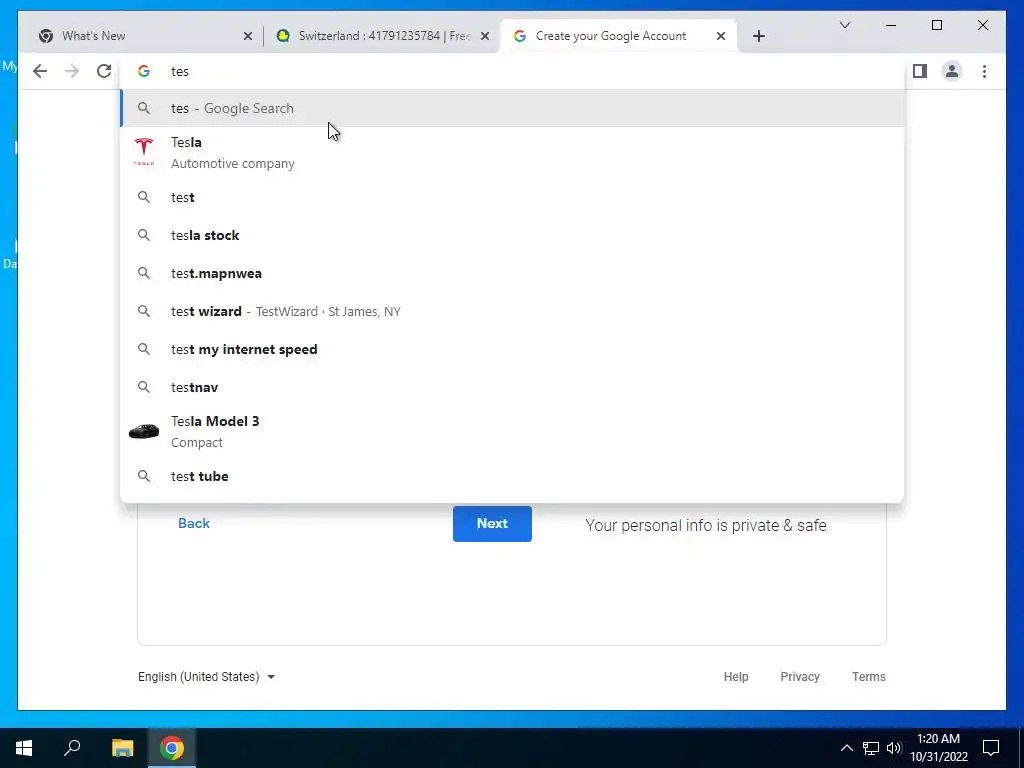Click the network tray icon
Screen dimensions: 1024x768
click(871, 748)
